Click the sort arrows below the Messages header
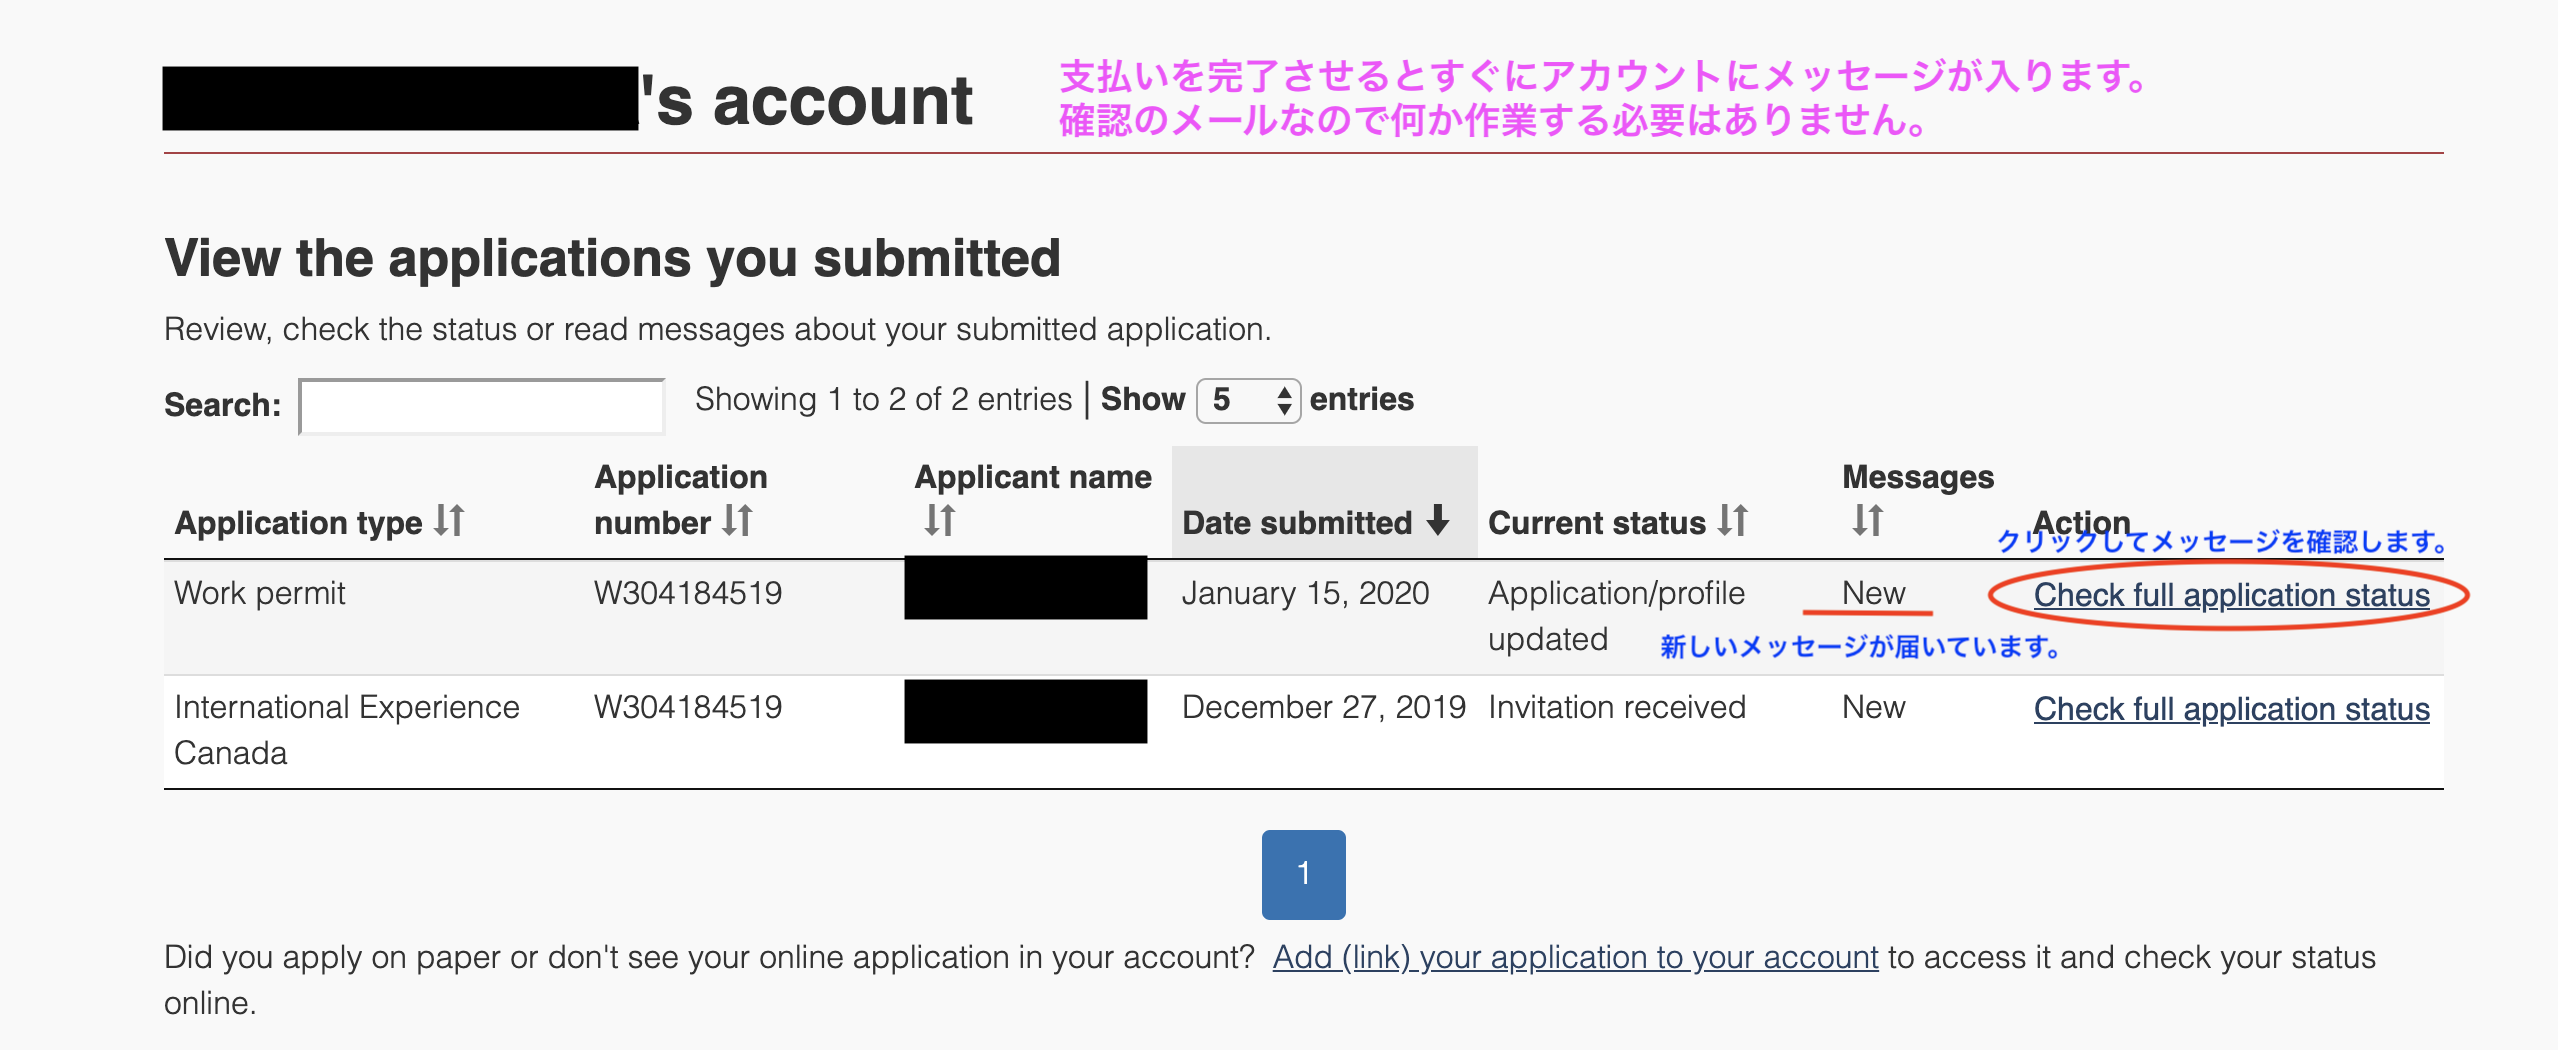 click(x=1868, y=520)
